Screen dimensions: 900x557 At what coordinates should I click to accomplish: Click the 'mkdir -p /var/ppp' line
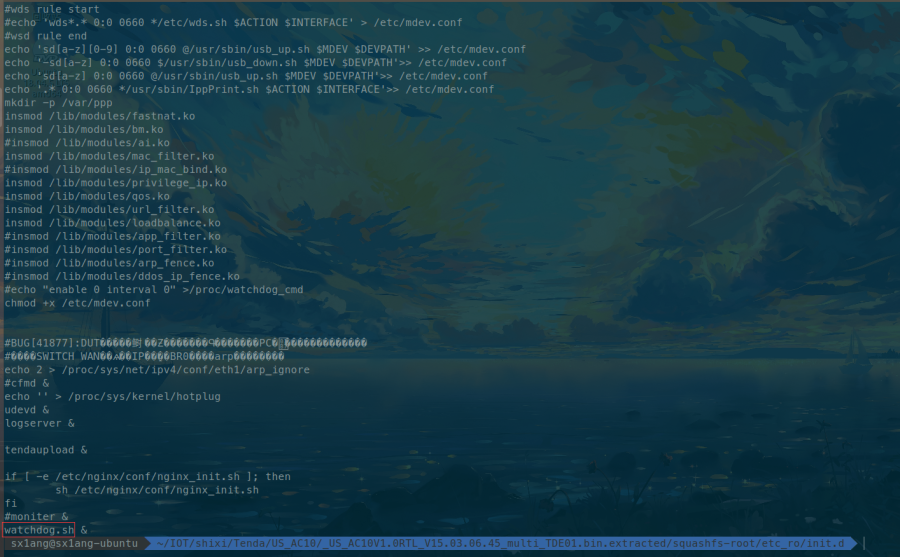tap(58, 103)
